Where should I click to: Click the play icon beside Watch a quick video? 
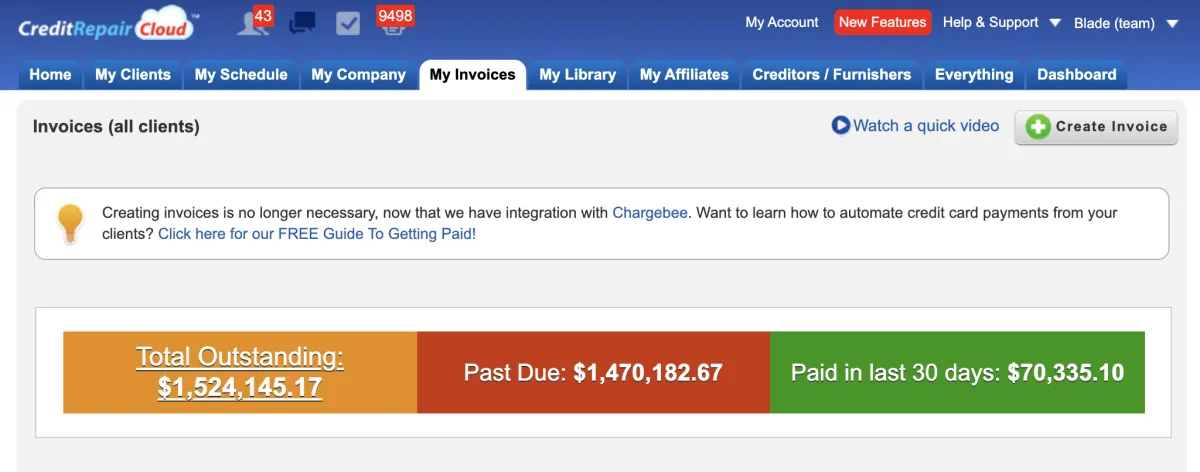click(840, 126)
